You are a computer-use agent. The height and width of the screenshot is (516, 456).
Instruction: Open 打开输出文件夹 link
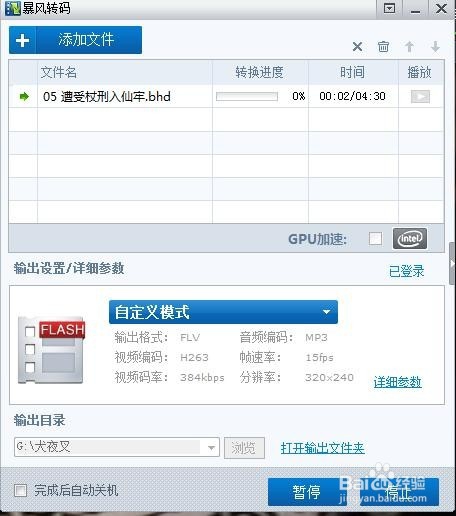tap(322, 448)
